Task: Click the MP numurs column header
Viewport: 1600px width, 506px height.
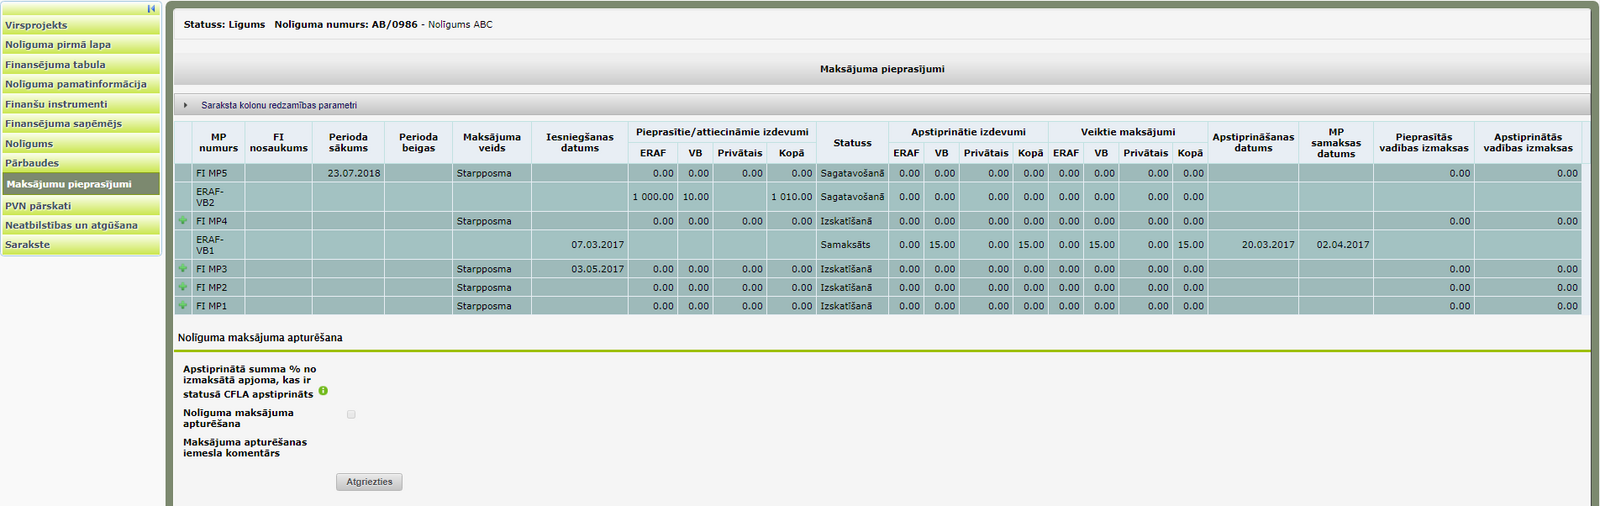Action: pos(218,143)
